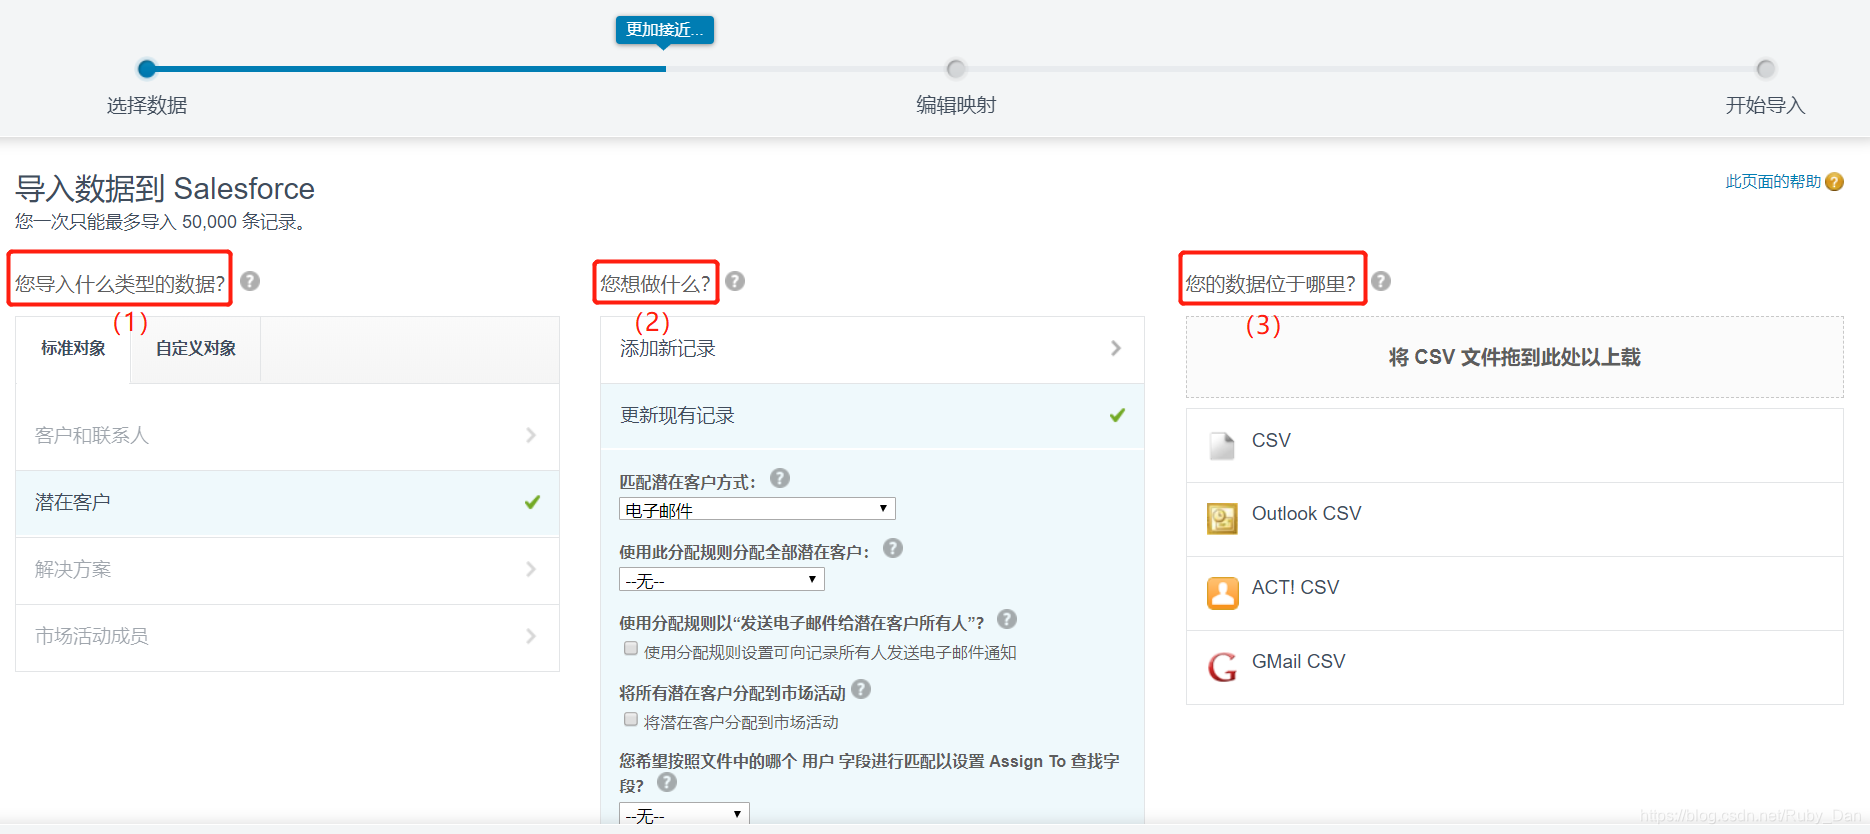1870x834 pixels.
Task: Click green checkmark on 更新现有记录 row
Action: [1117, 415]
